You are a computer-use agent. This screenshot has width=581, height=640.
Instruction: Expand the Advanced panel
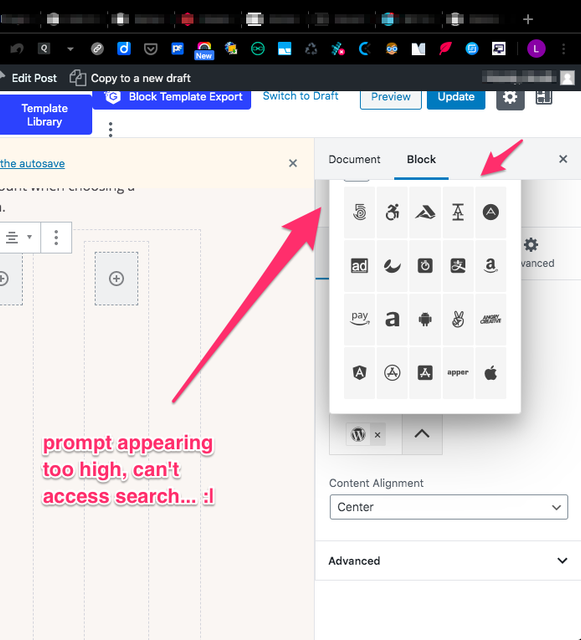(448, 561)
